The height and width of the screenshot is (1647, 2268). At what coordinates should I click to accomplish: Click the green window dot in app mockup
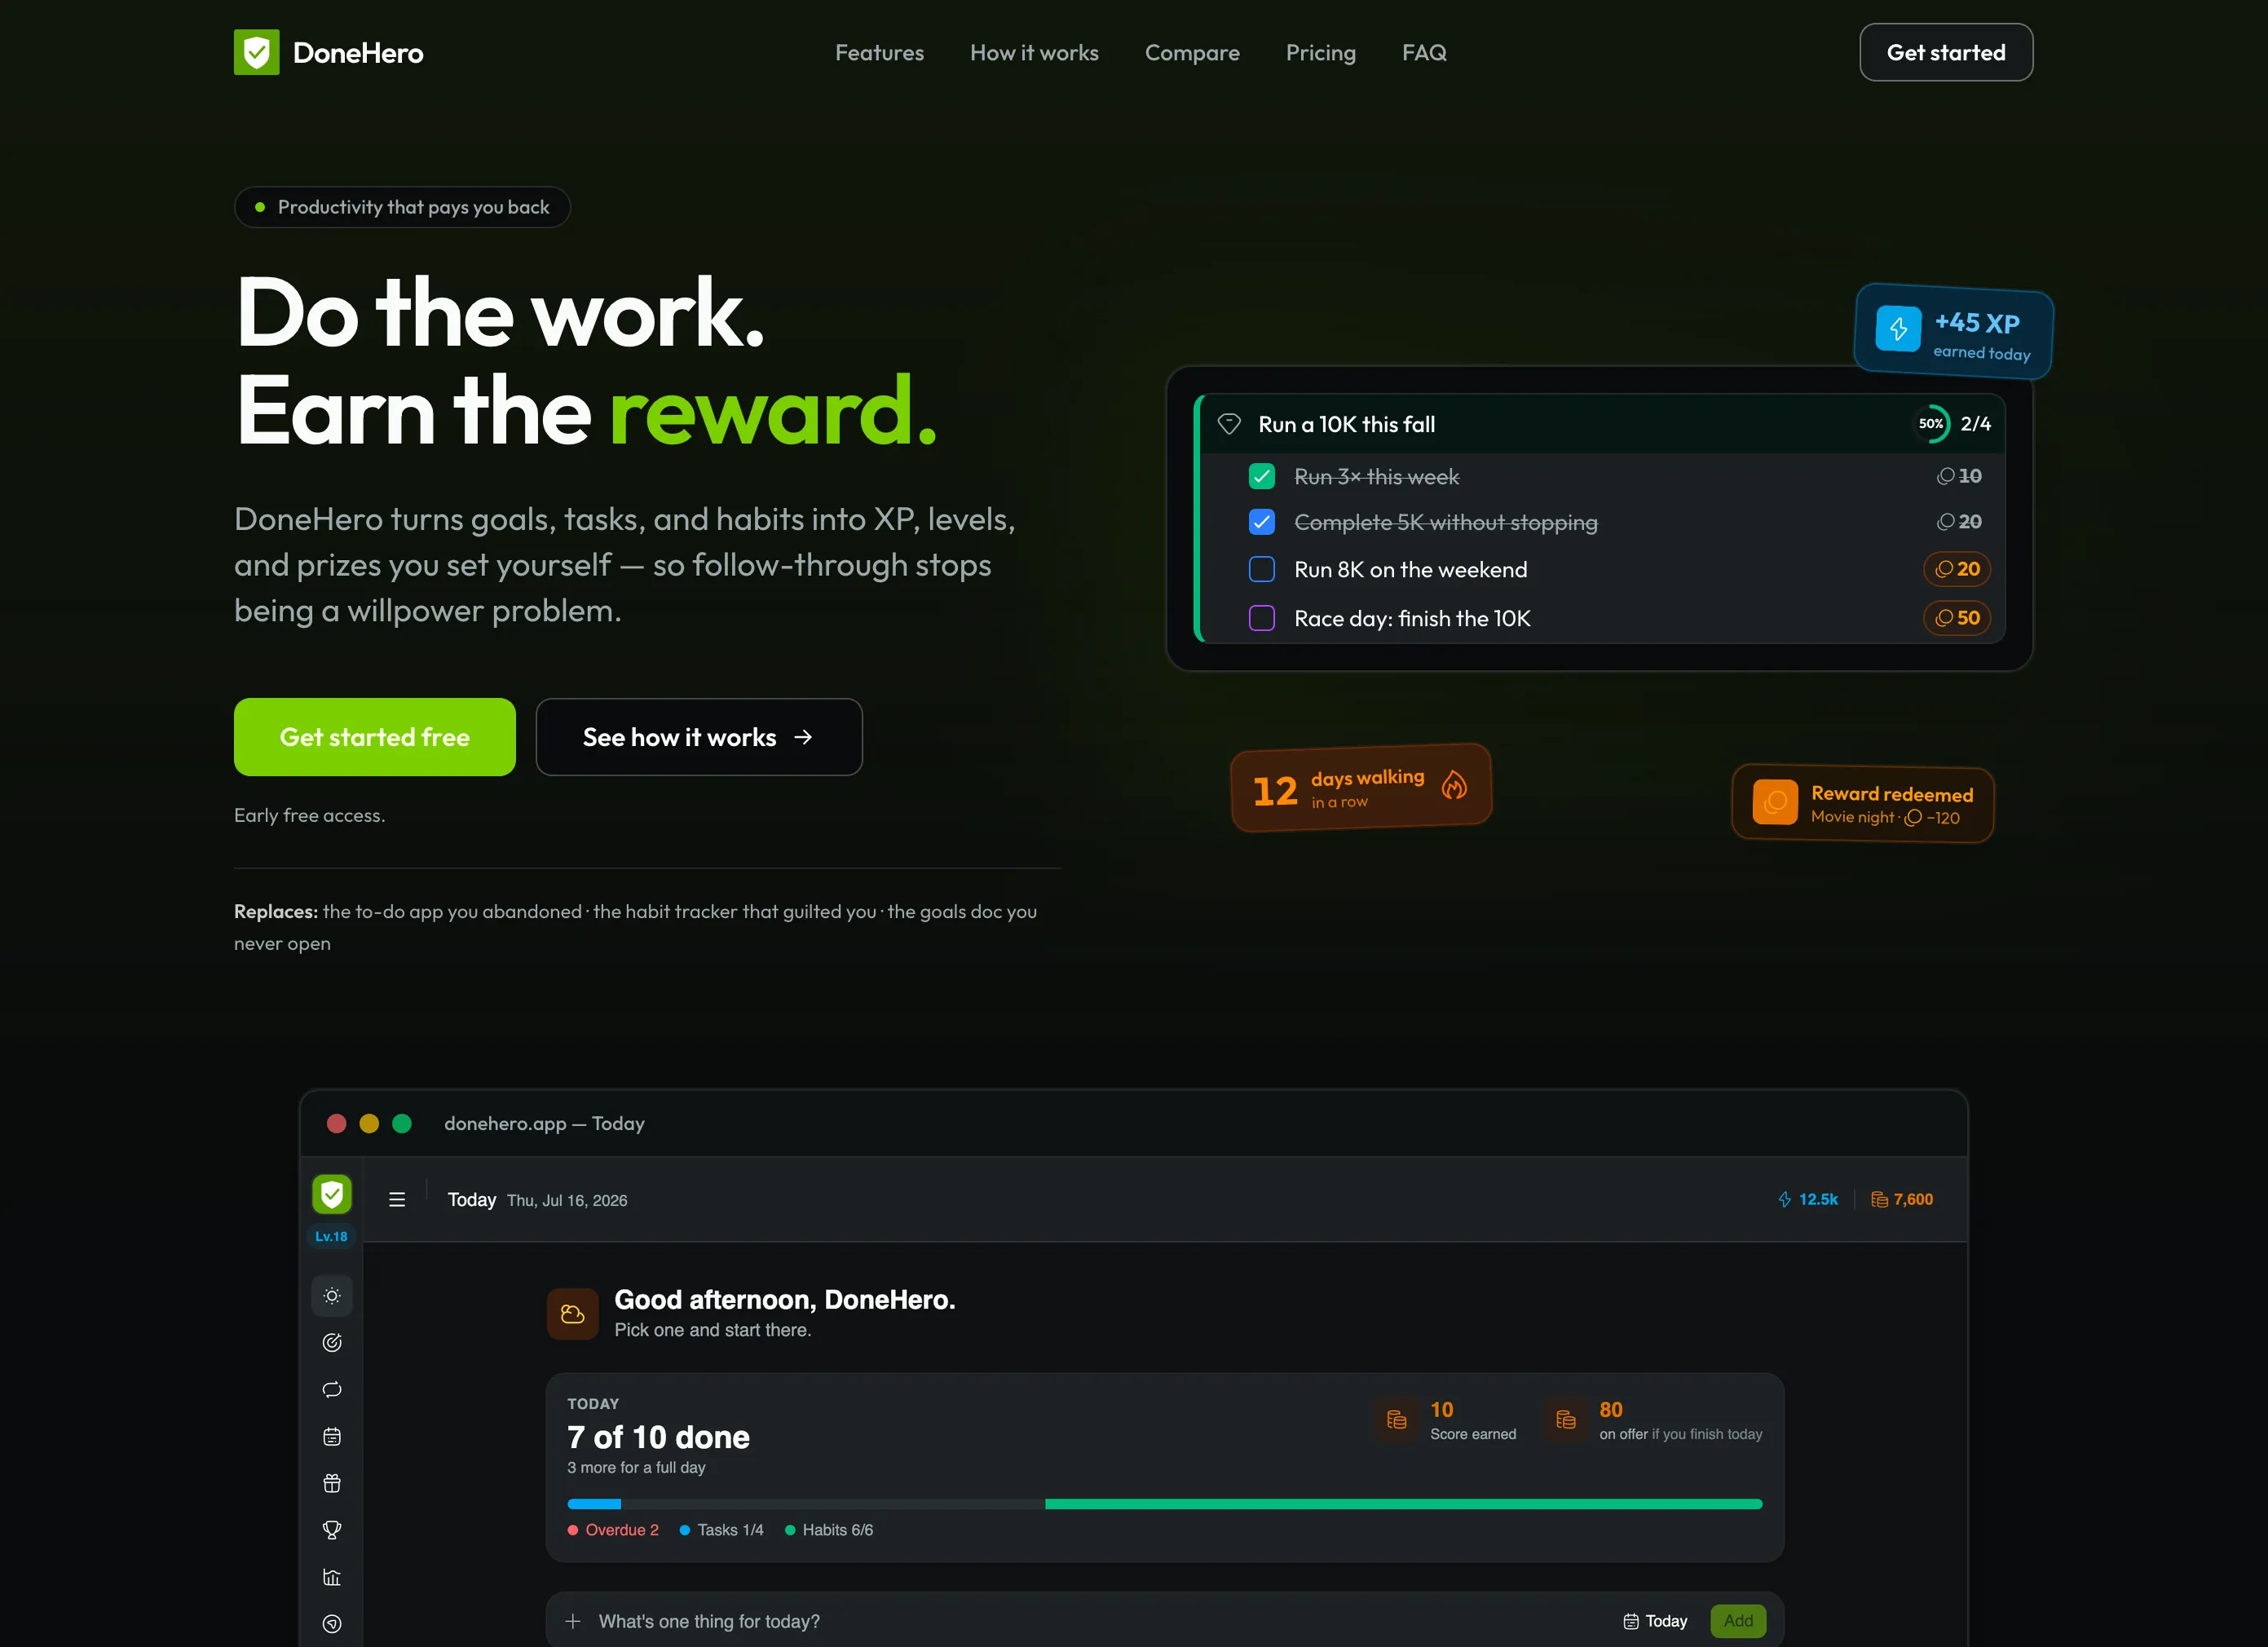(402, 1123)
